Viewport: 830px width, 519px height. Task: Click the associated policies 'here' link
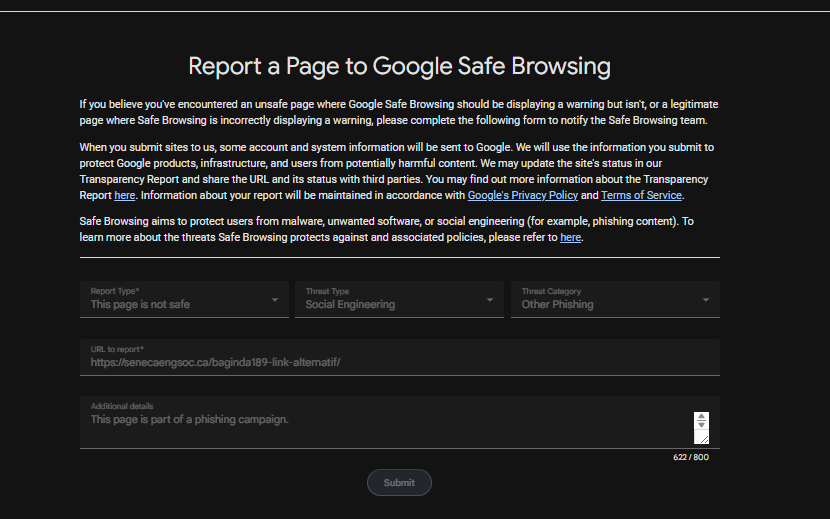coord(570,237)
